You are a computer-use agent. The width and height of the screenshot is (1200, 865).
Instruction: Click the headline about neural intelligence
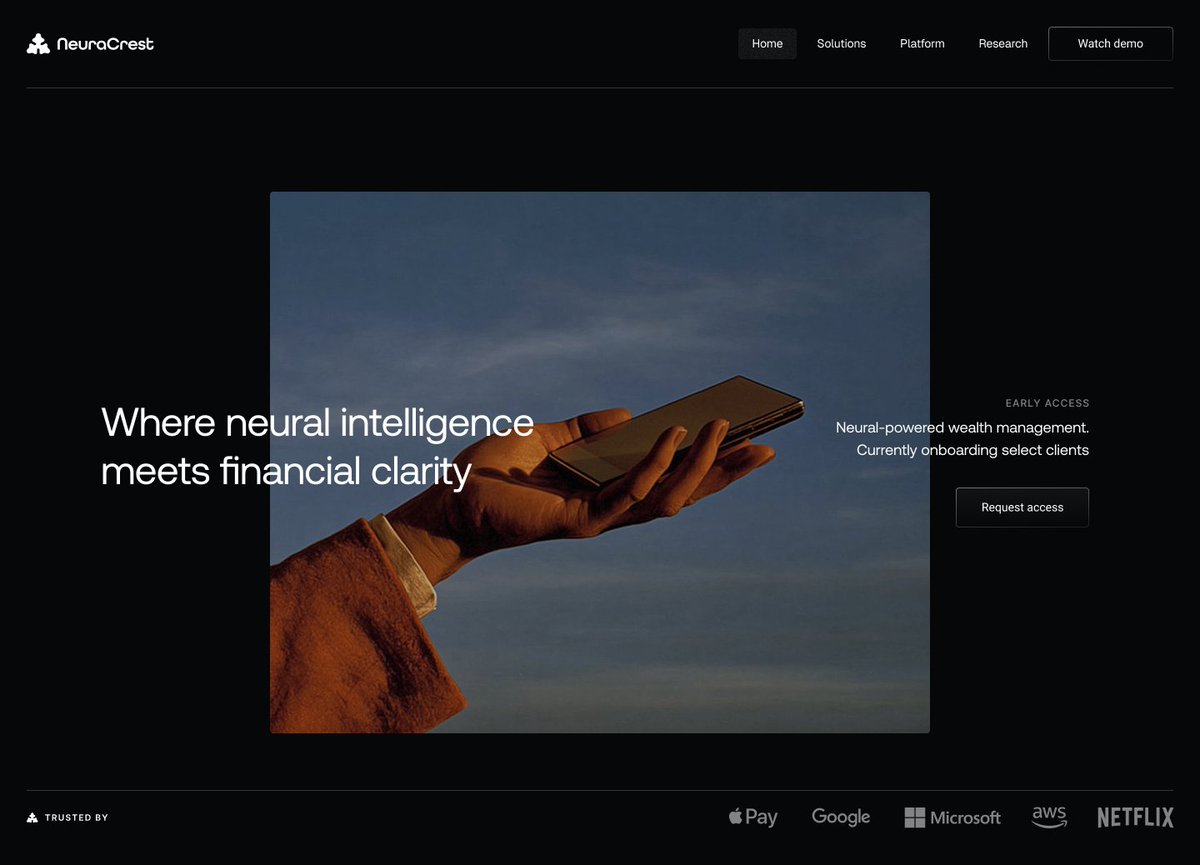(x=317, y=447)
